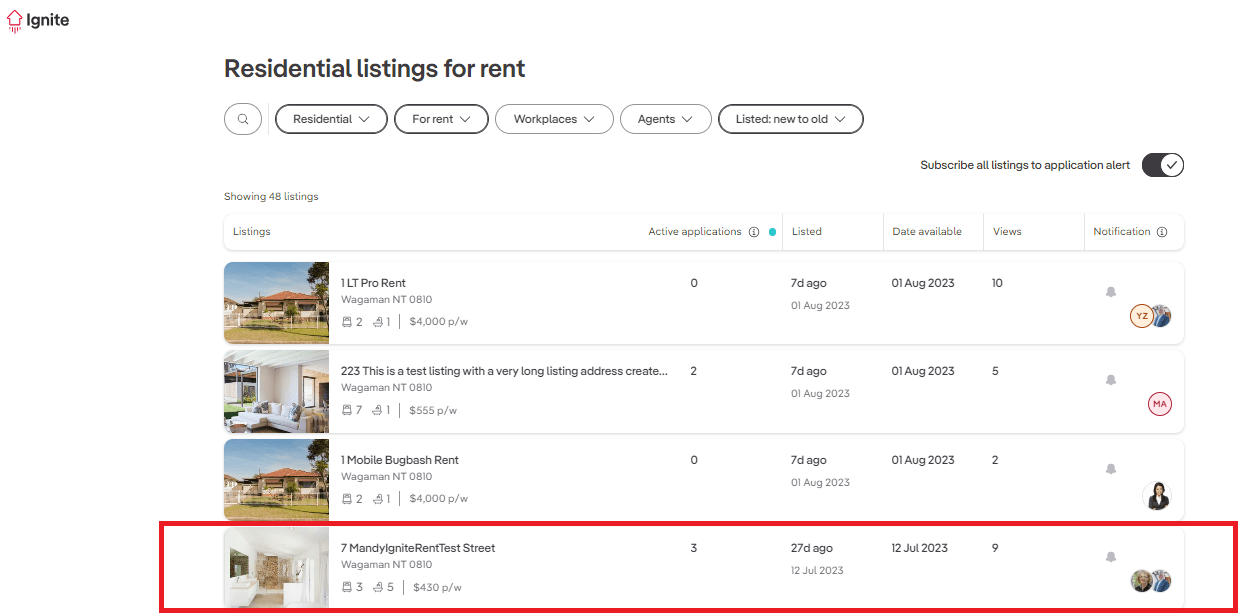This screenshot has height=616, width=1254.
Task: Open the Listed: new to old sort dropdown
Action: (x=790, y=119)
